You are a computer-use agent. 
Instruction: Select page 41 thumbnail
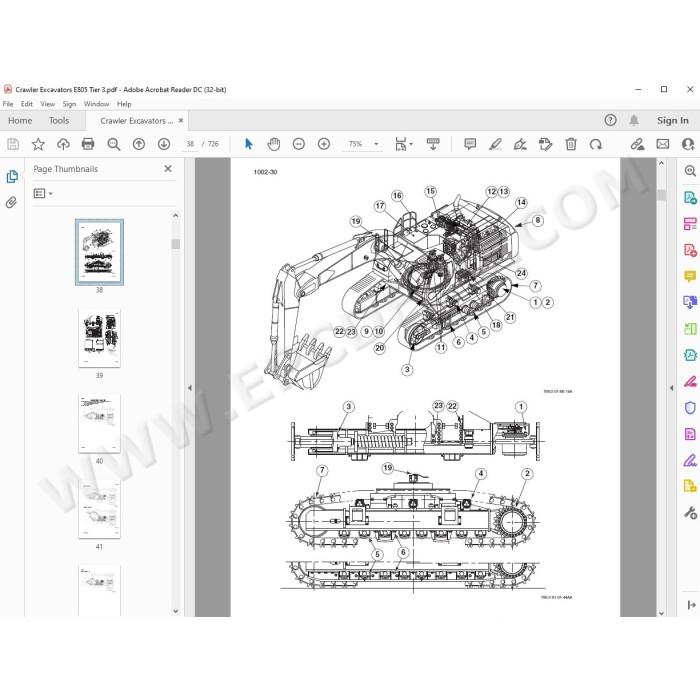(99, 509)
